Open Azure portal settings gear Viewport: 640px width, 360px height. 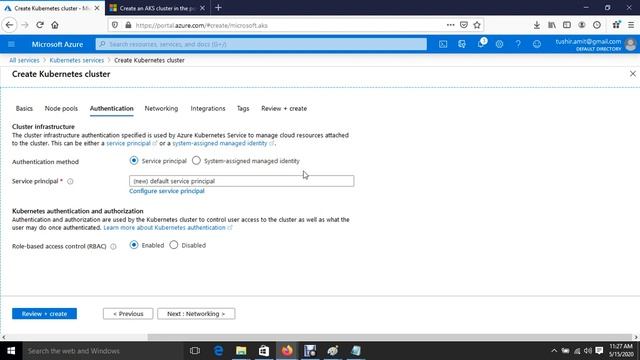[499, 44]
